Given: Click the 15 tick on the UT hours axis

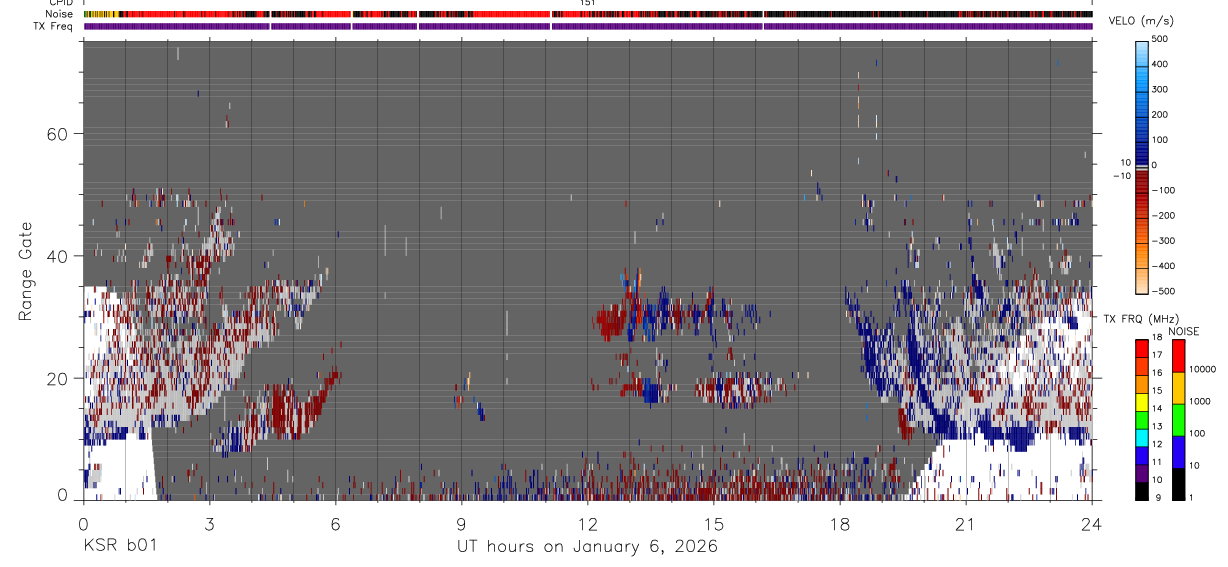Looking at the screenshot, I should pos(713,523).
